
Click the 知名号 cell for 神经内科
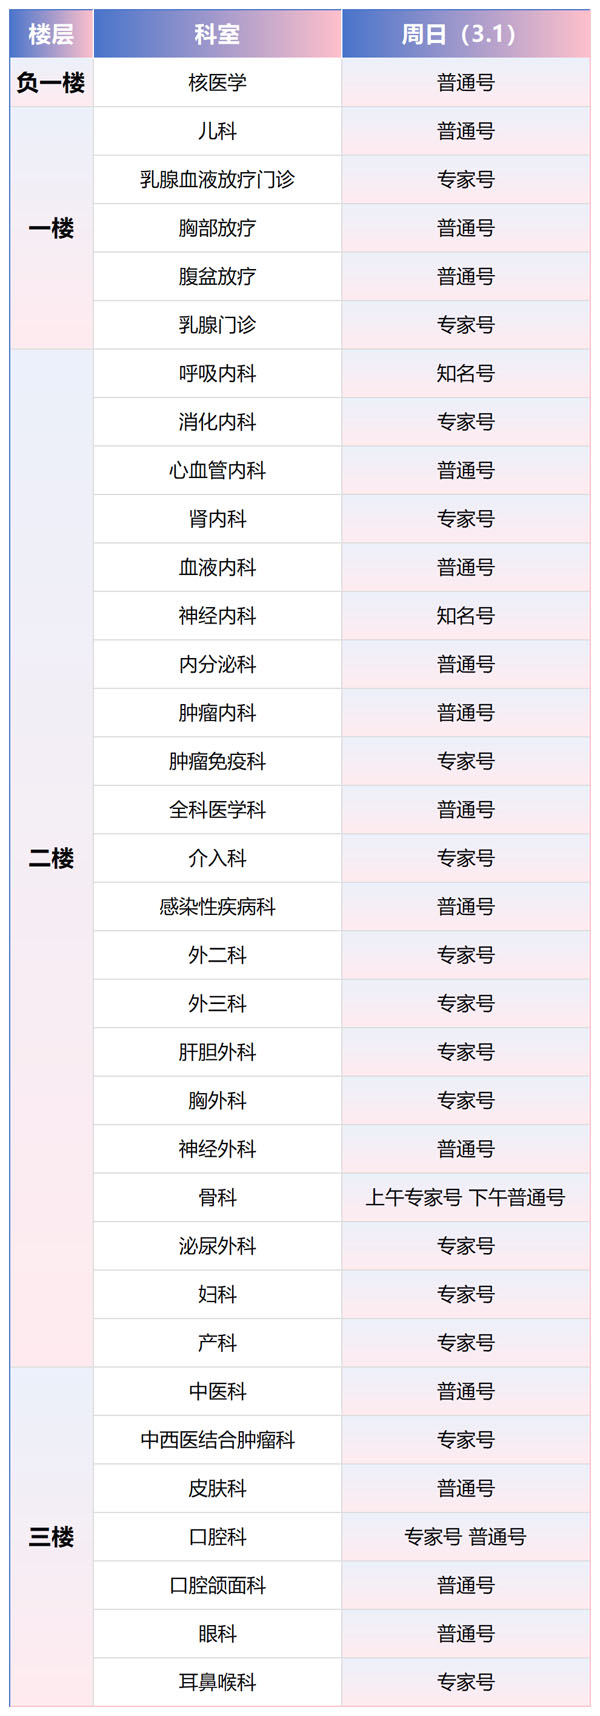pyautogui.click(x=465, y=616)
